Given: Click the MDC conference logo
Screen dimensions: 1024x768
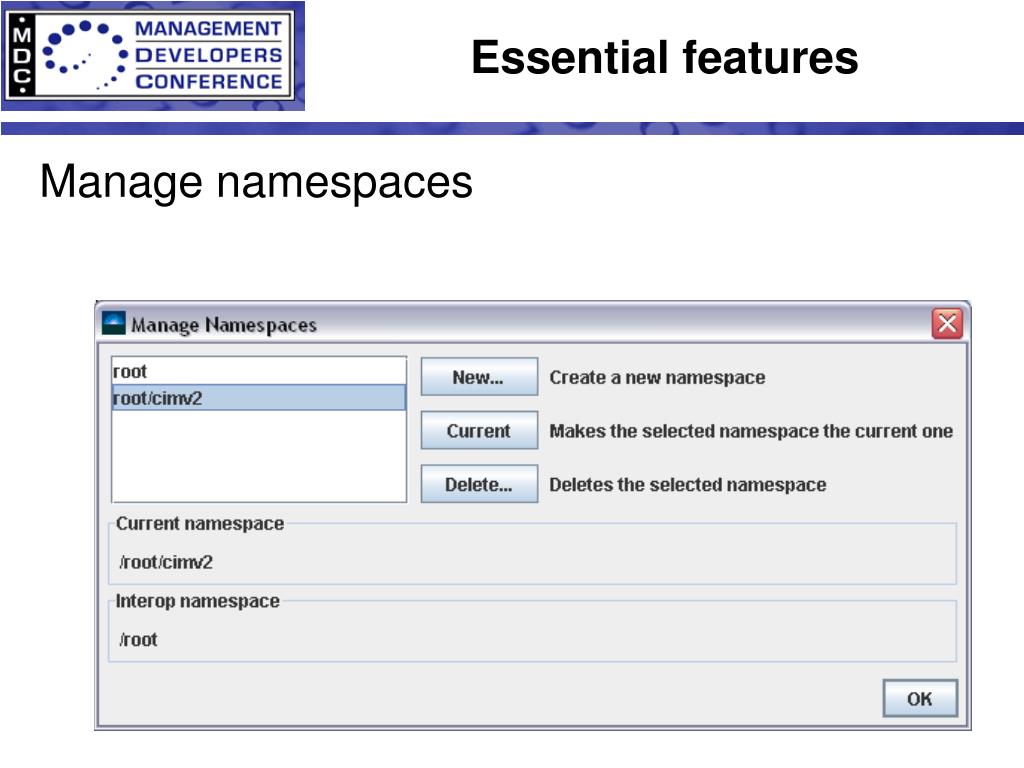Looking at the screenshot, I should coord(153,56).
